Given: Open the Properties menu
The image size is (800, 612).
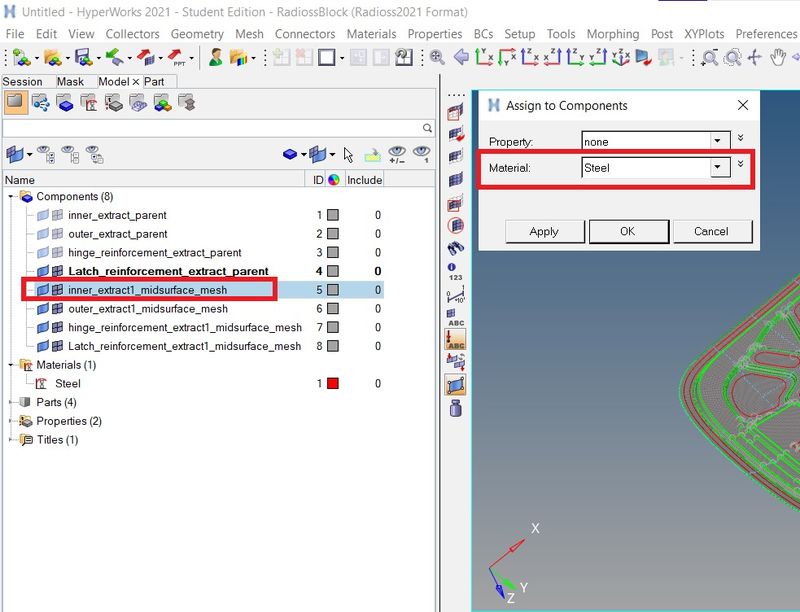Looking at the screenshot, I should pos(435,34).
